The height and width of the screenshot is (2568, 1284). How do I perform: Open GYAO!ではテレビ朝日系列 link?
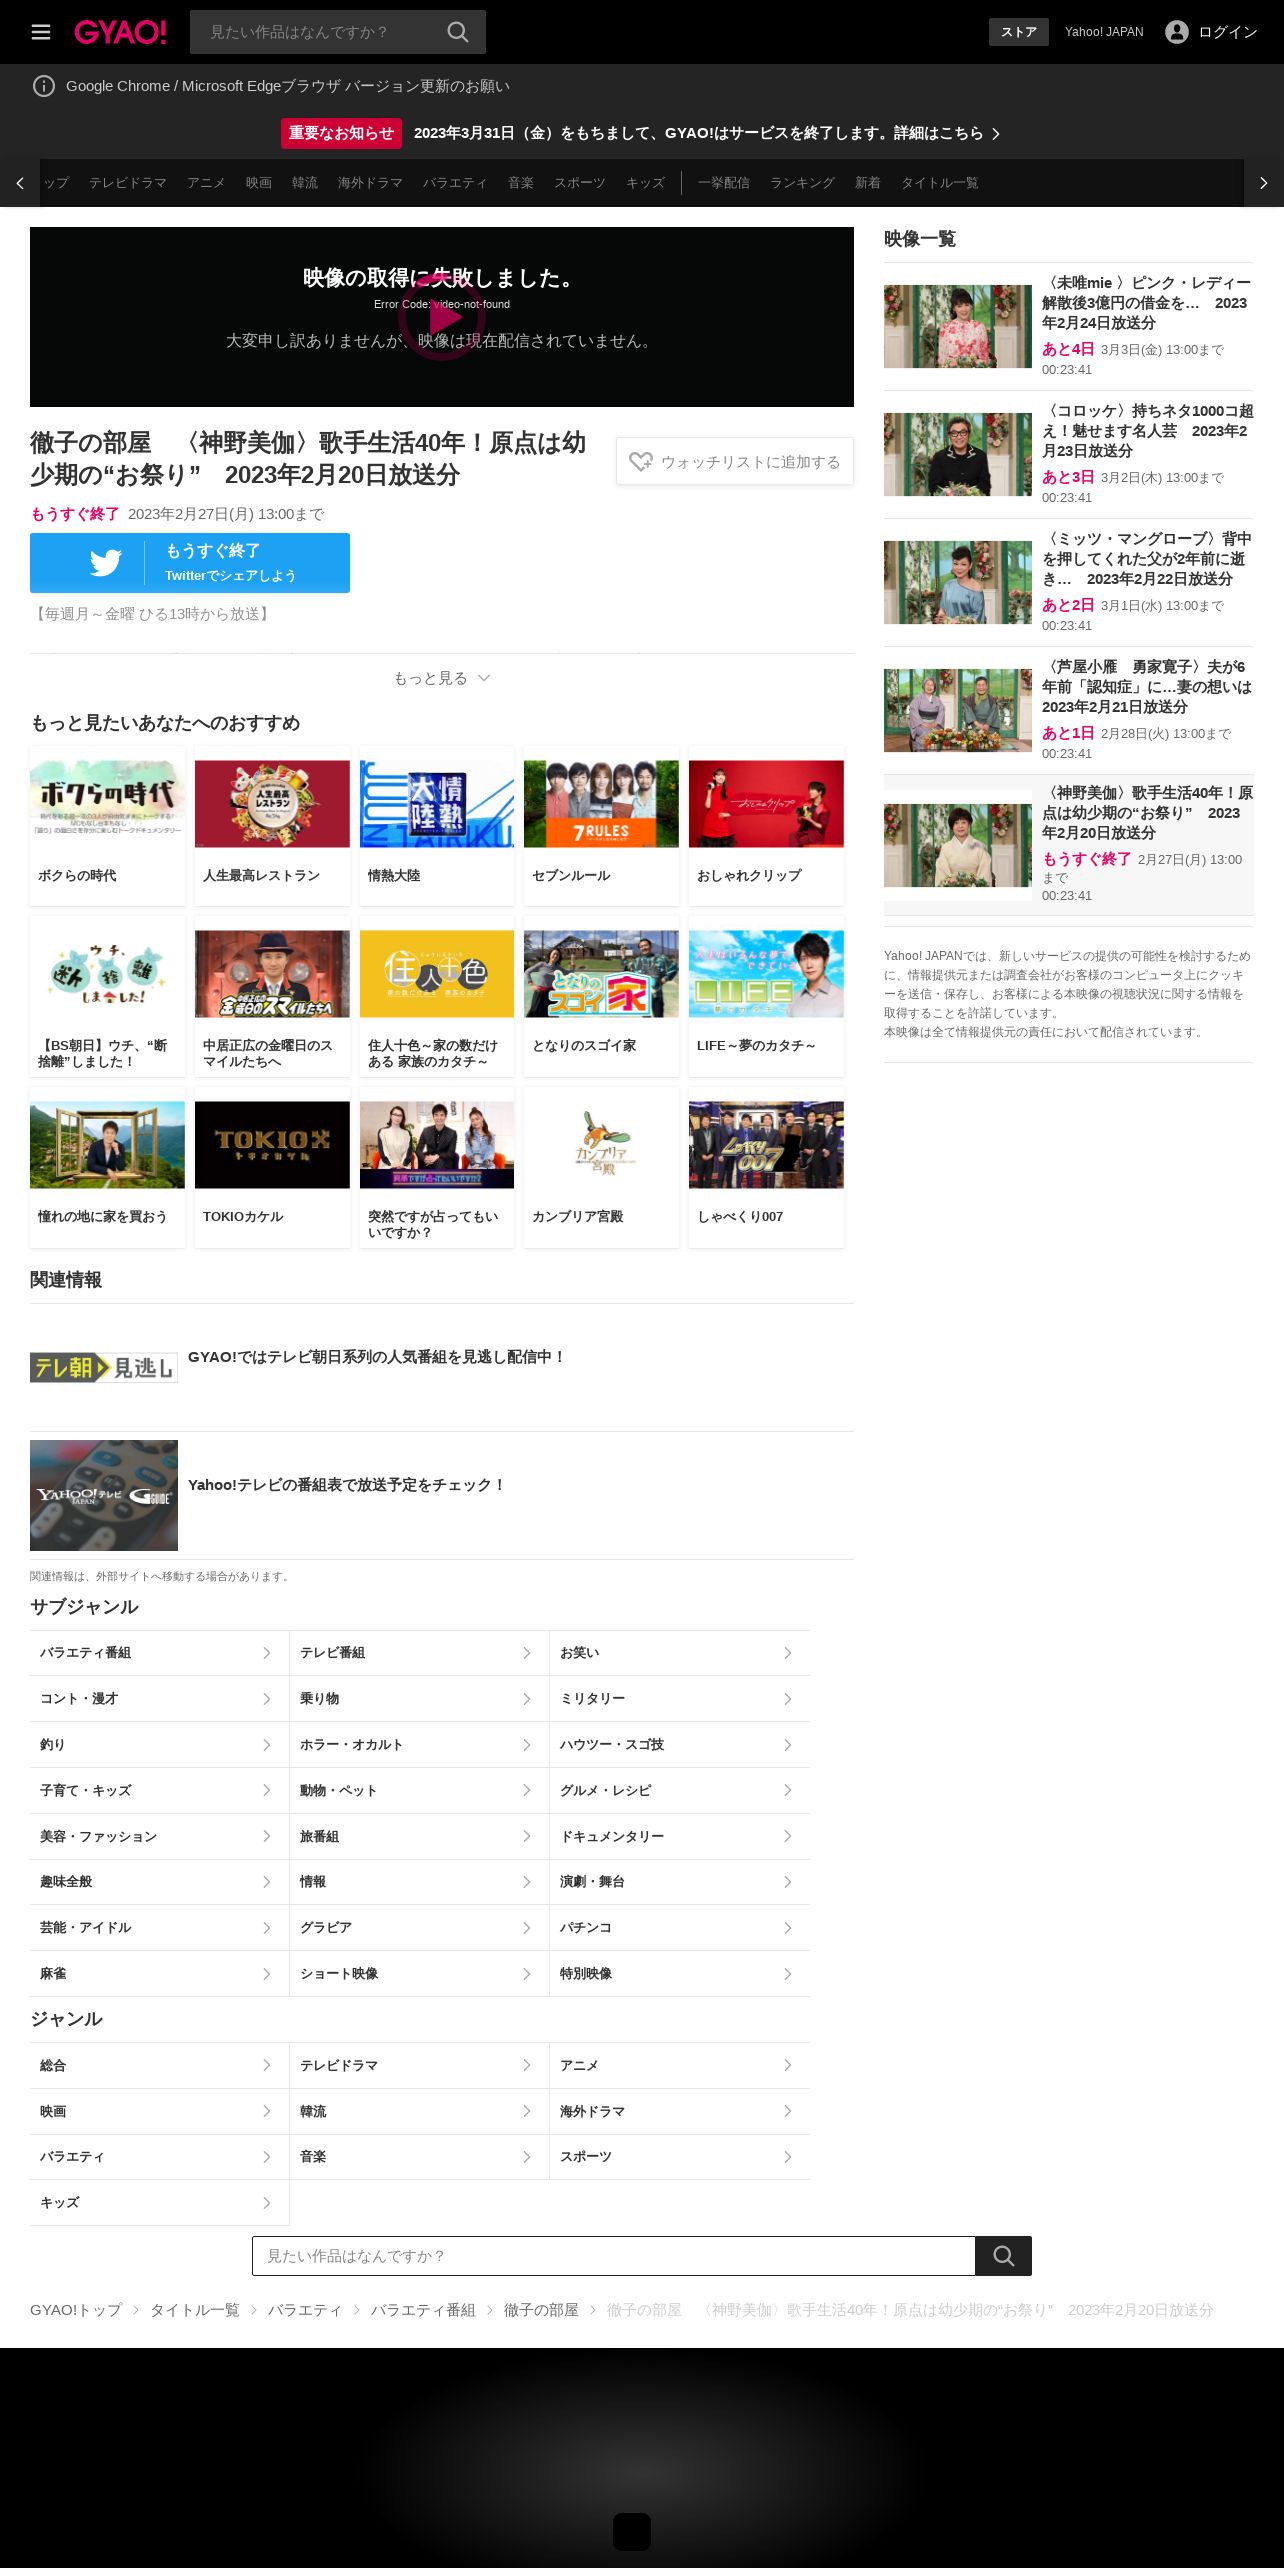pyautogui.click(x=377, y=1357)
